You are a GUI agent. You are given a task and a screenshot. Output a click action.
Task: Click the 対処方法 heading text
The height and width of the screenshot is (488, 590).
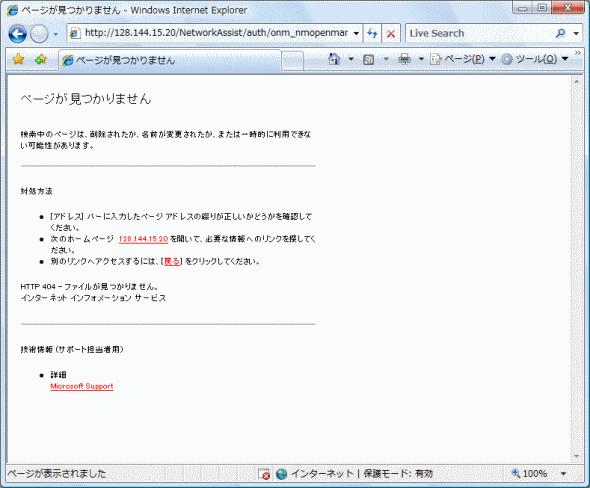pos(36,191)
